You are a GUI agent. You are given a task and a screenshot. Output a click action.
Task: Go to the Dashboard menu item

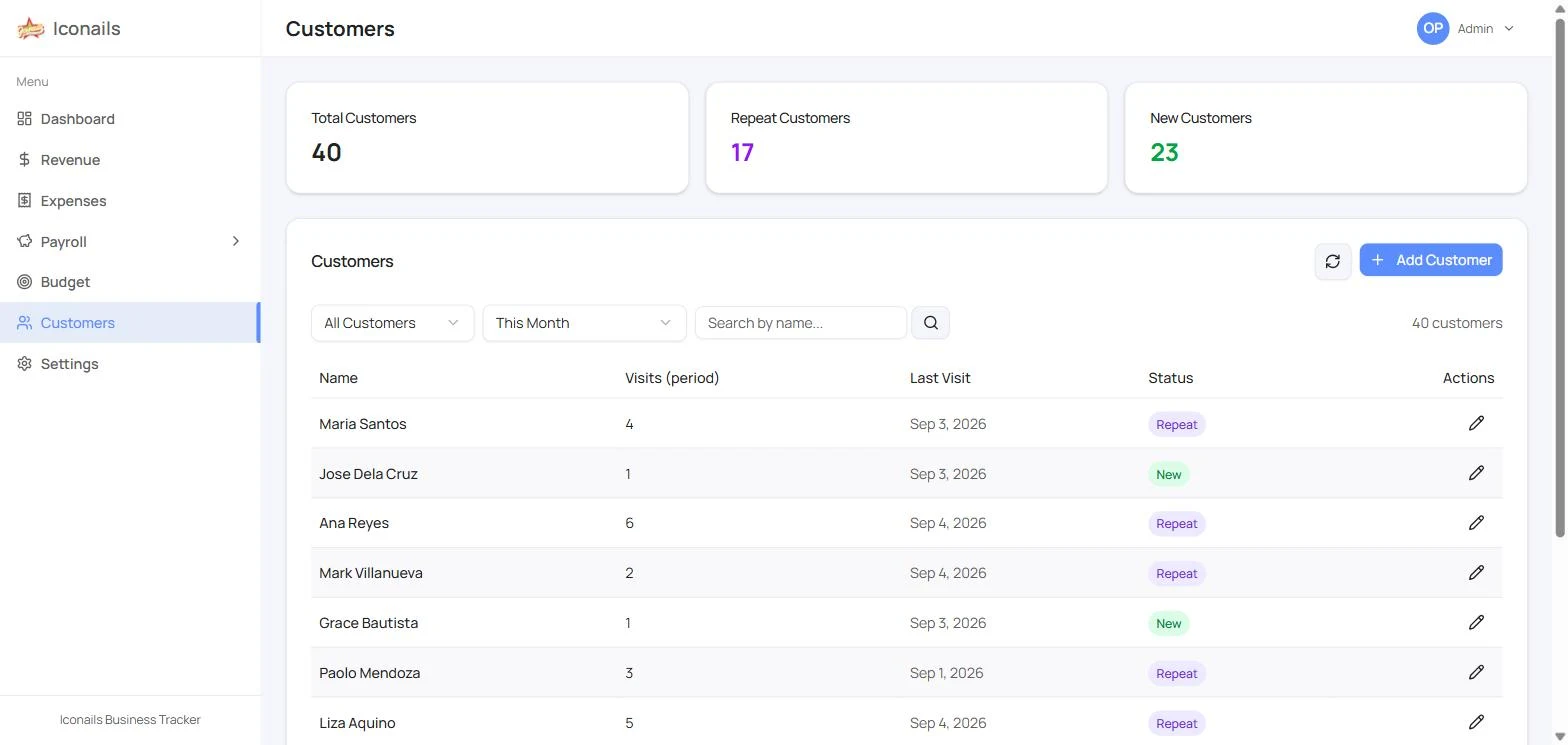click(x=130, y=118)
